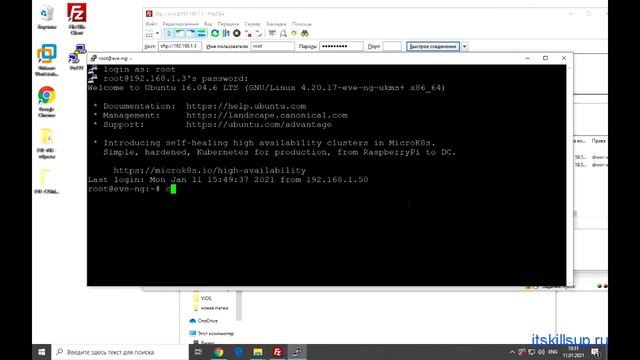Open Task View on the taskbar

(198, 352)
